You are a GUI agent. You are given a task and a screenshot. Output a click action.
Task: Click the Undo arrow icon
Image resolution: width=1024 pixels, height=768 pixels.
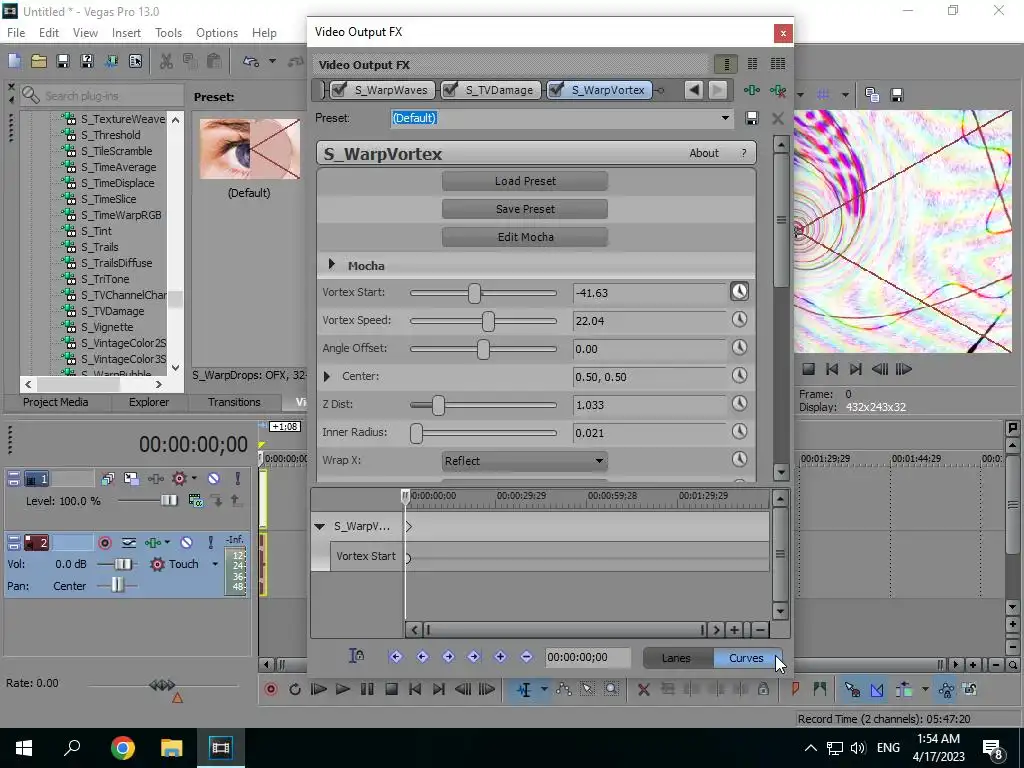(x=251, y=61)
